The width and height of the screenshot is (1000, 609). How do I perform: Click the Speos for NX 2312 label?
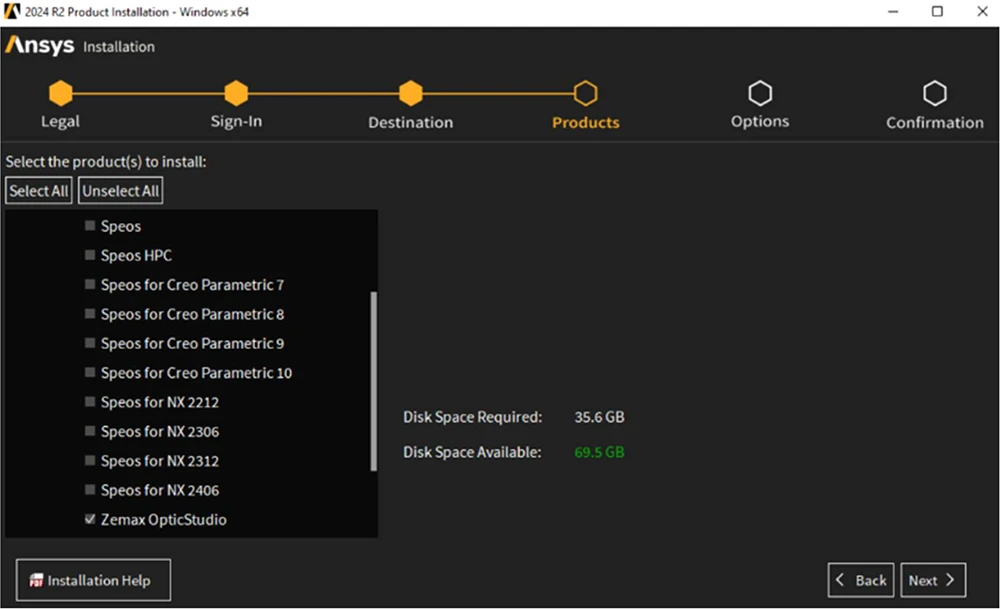tap(159, 461)
